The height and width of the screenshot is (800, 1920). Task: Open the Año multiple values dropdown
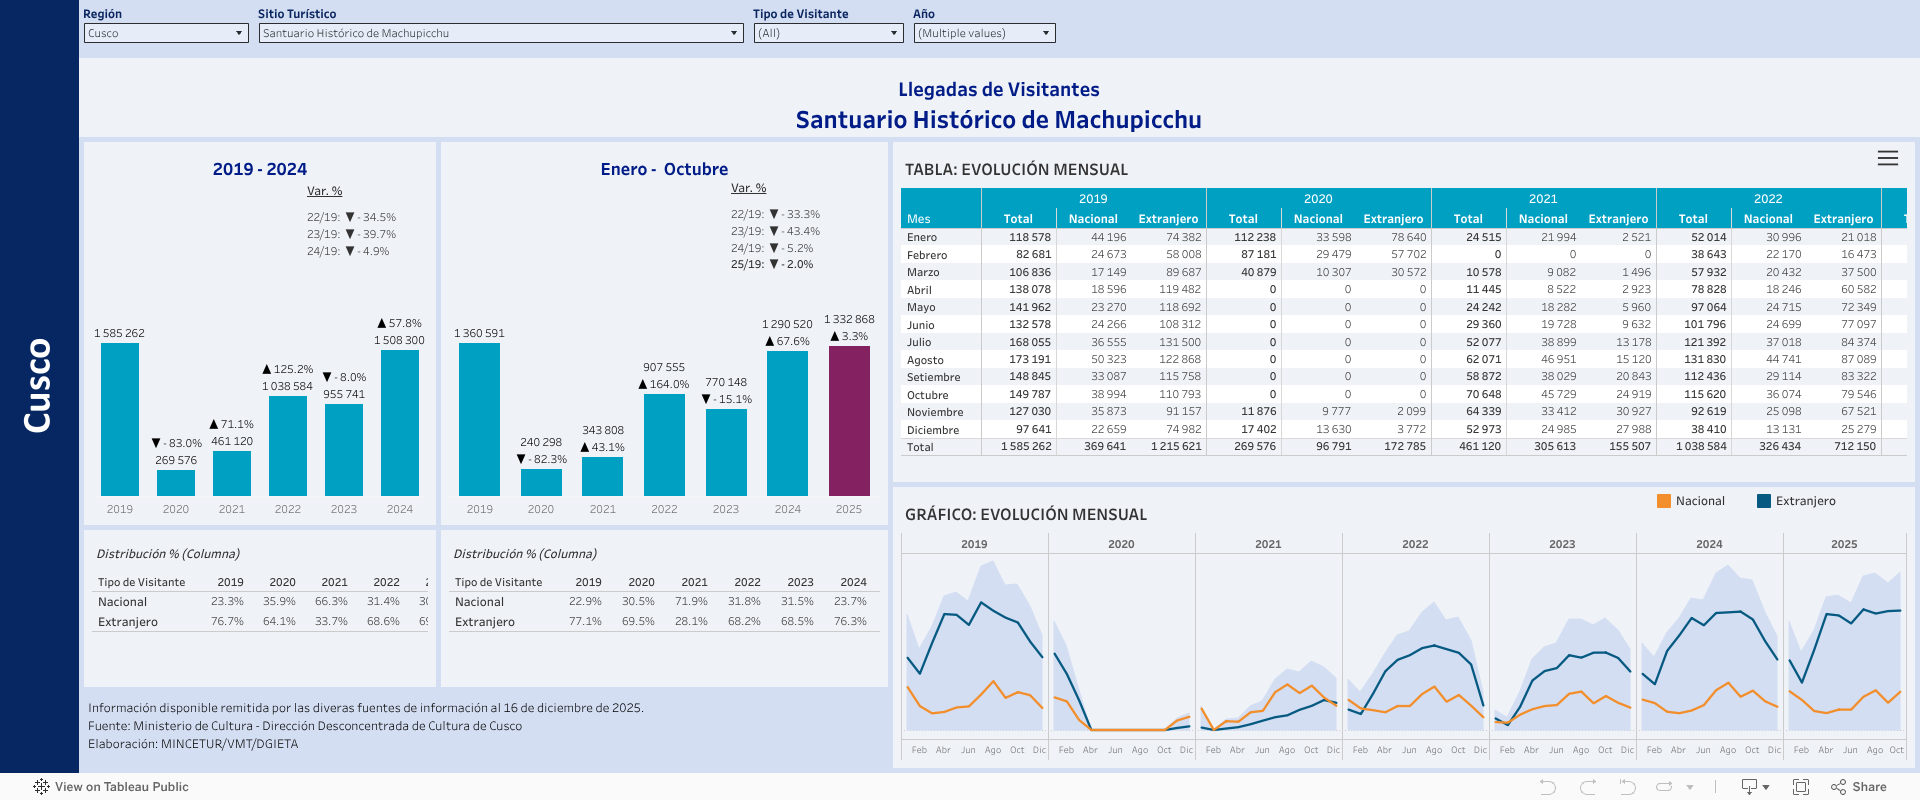tap(984, 33)
